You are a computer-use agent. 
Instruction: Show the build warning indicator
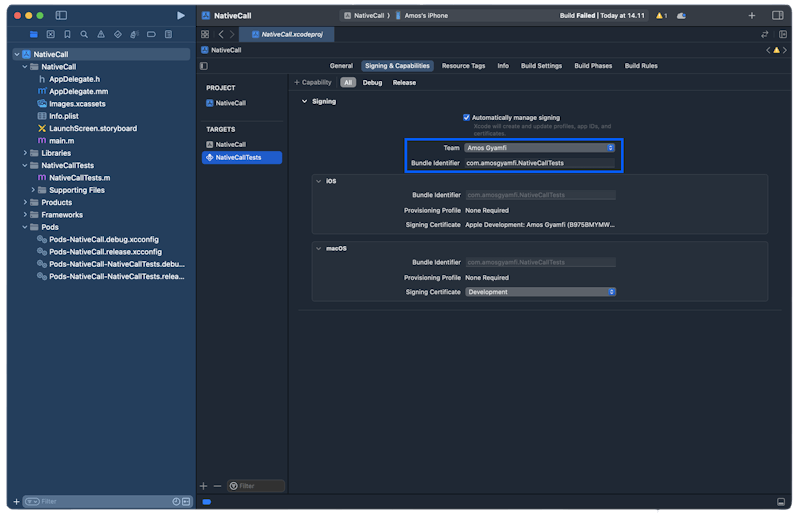[x=662, y=16]
